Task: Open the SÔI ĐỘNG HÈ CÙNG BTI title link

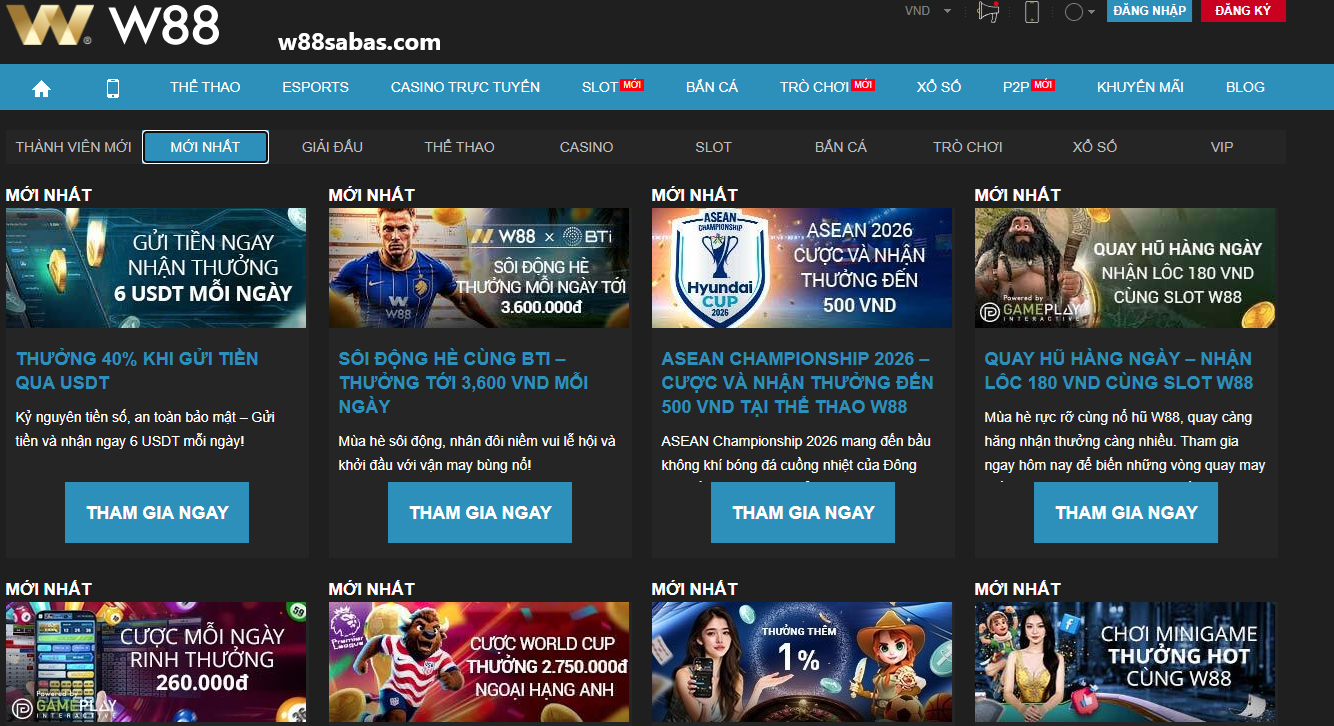Action: (x=463, y=382)
